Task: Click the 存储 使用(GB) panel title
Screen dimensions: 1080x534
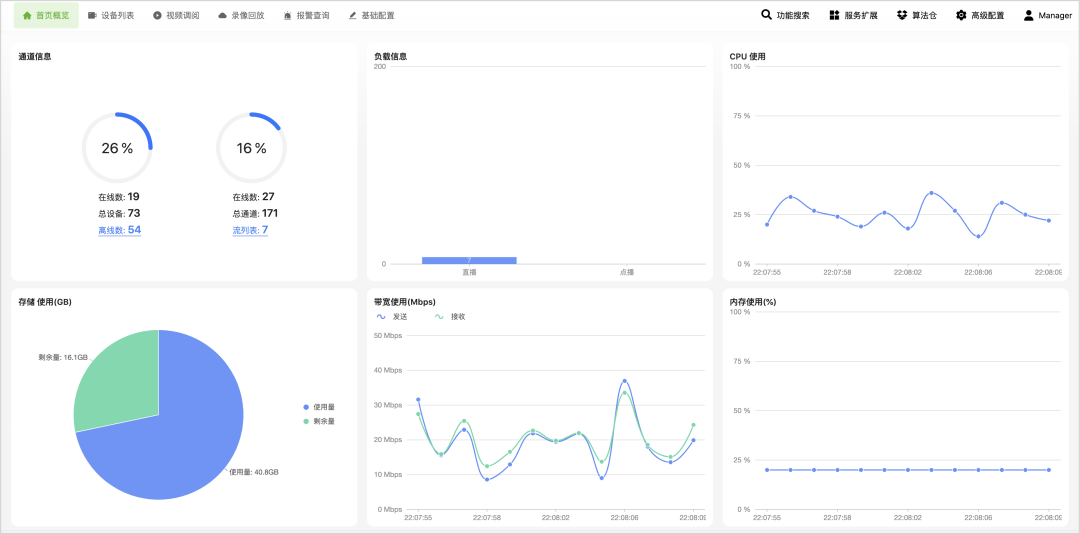Action: pos(45,302)
